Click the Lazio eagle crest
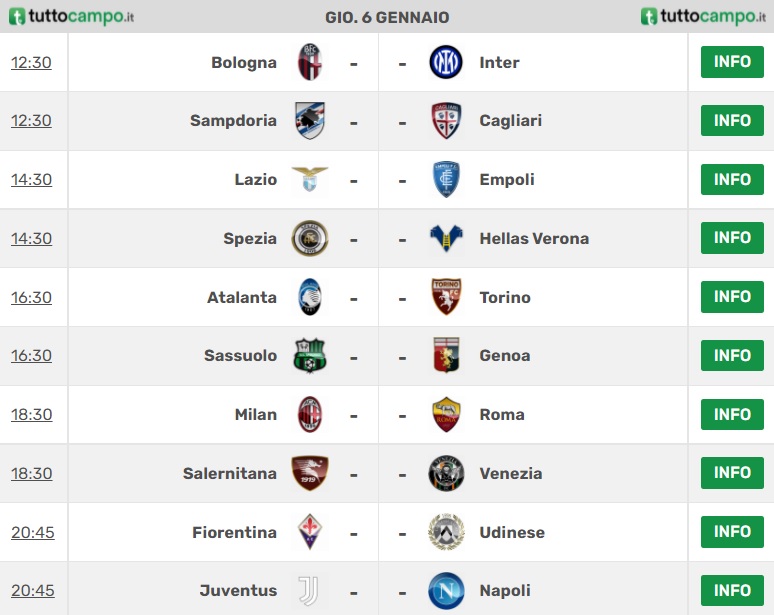 [x=310, y=179]
